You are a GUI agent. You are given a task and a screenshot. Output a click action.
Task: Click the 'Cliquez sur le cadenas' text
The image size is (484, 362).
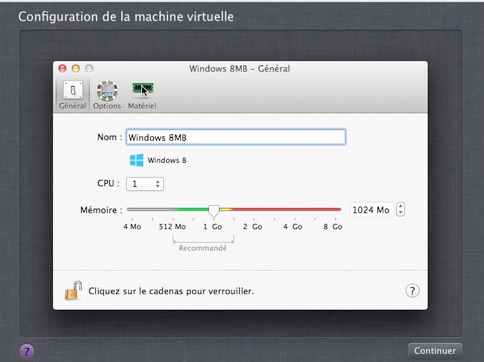pyautogui.click(x=171, y=291)
